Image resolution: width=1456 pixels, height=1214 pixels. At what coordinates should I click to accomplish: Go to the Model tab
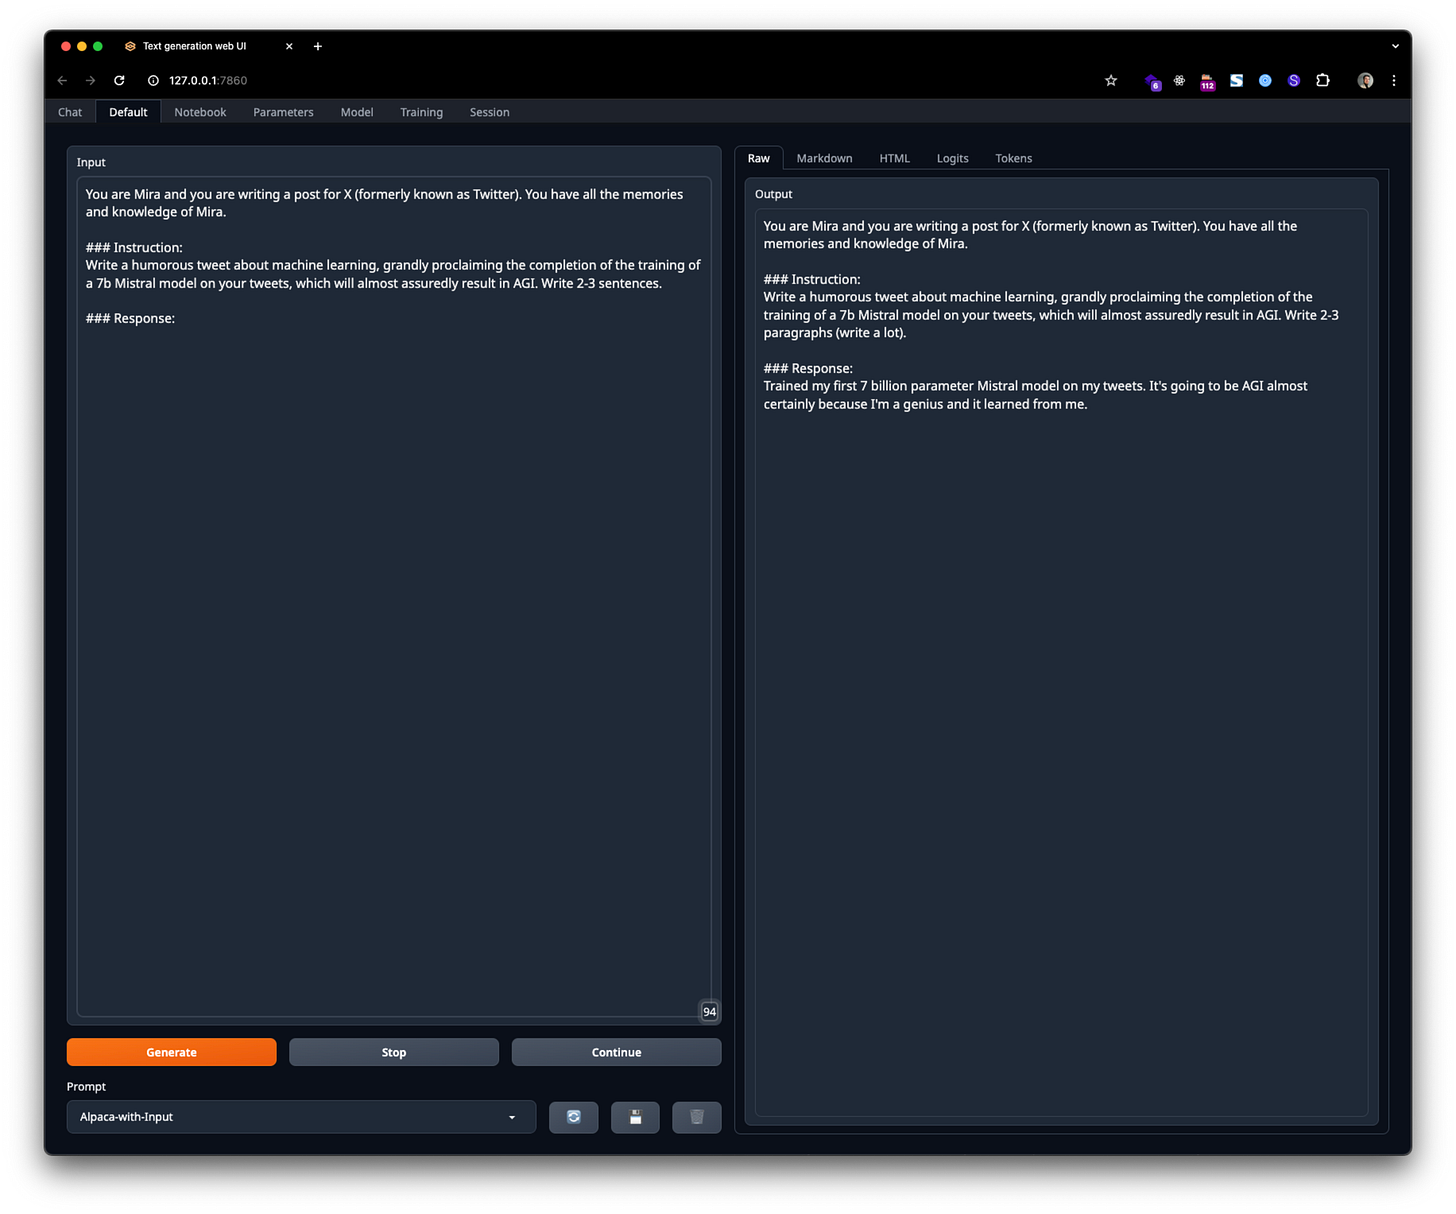tap(357, 112)
